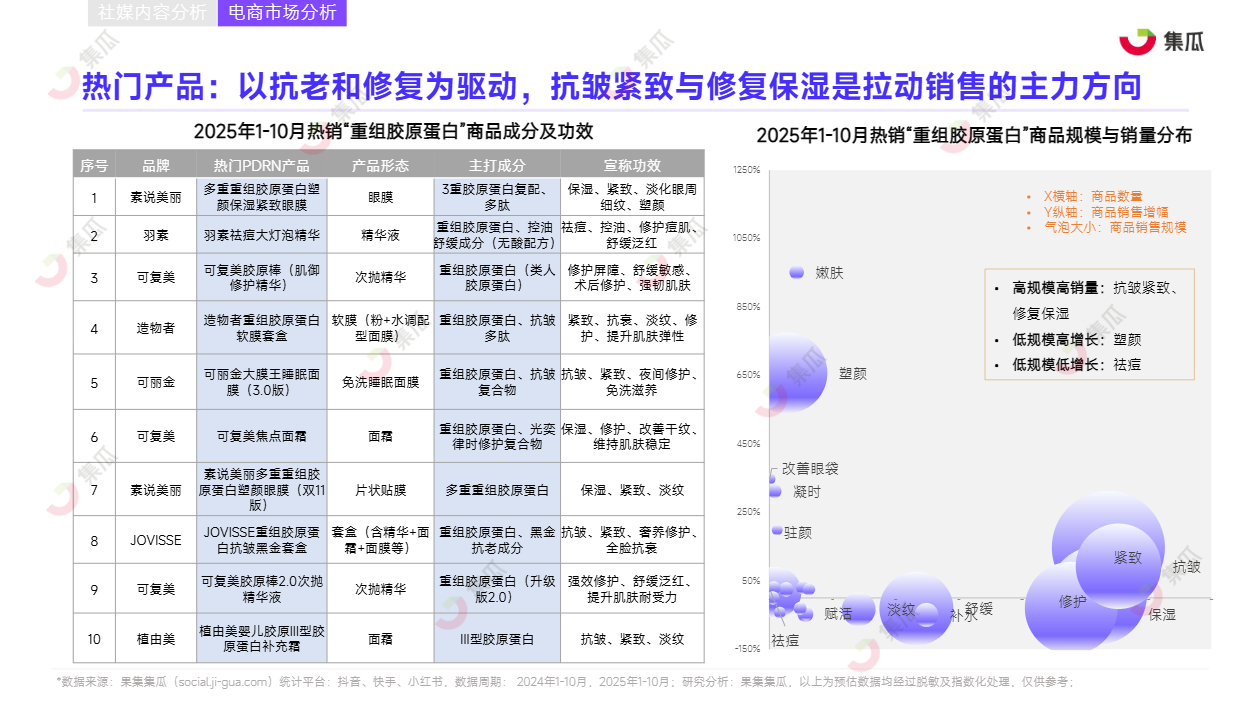Click the 1250% y-axis label
Image resolution: width=1250 pixels, height=703 pixels.
tap(746, 170)
